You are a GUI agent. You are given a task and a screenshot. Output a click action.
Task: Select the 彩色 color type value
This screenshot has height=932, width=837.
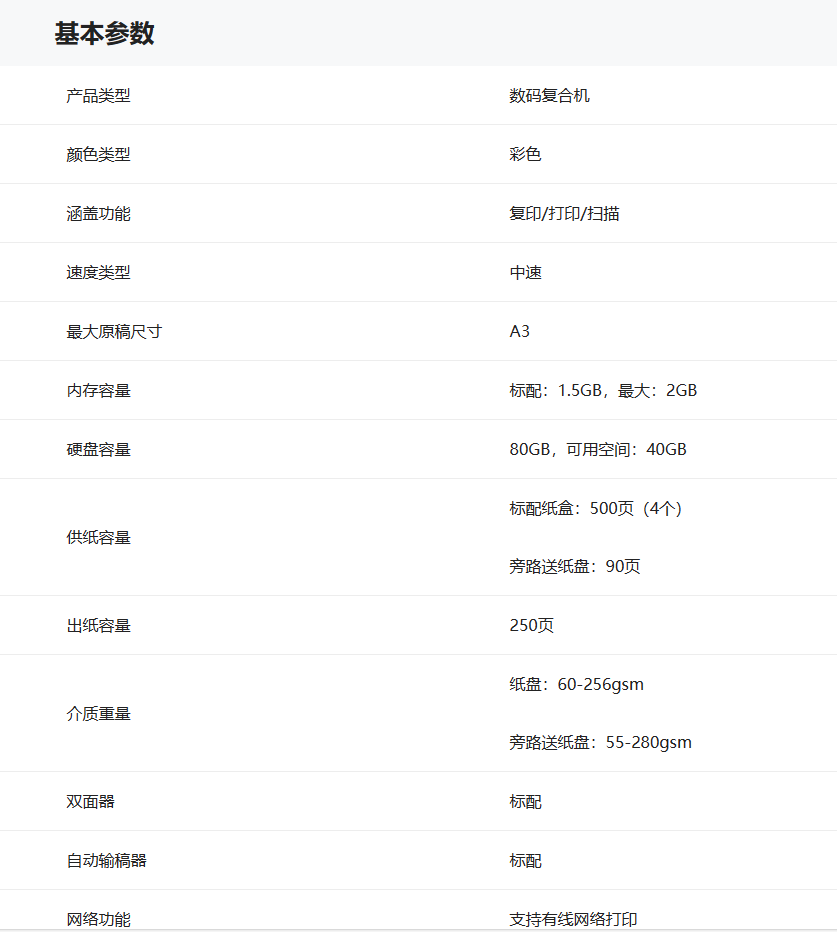pyautogui.click(x=525, y=155)
